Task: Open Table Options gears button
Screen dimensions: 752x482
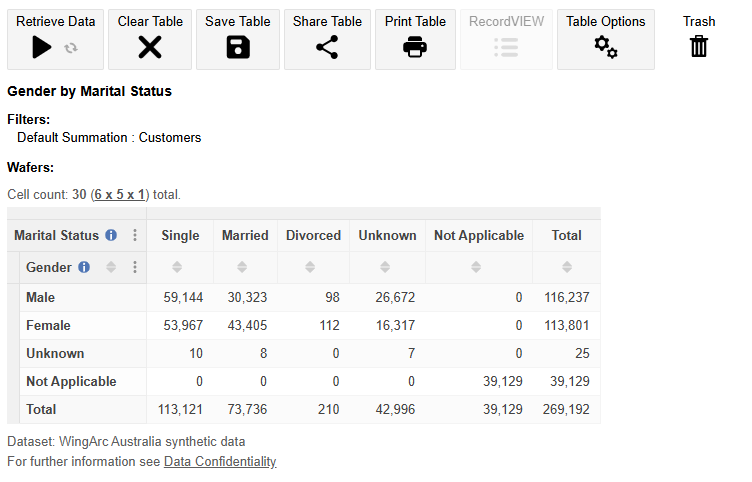Action: pos(606,39)
